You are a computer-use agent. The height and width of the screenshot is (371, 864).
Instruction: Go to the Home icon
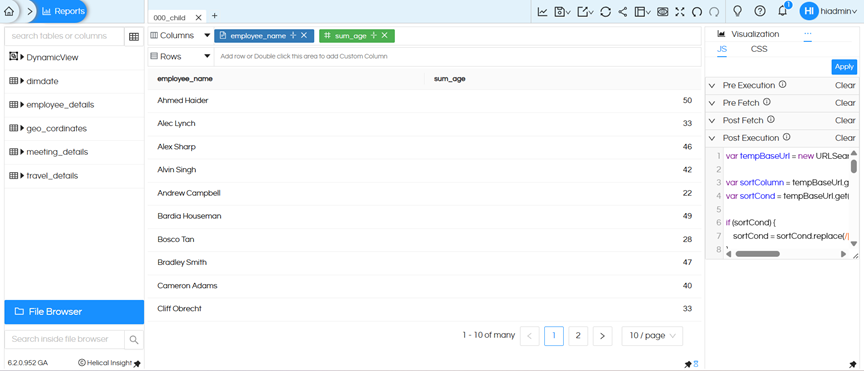click(8, 11)
